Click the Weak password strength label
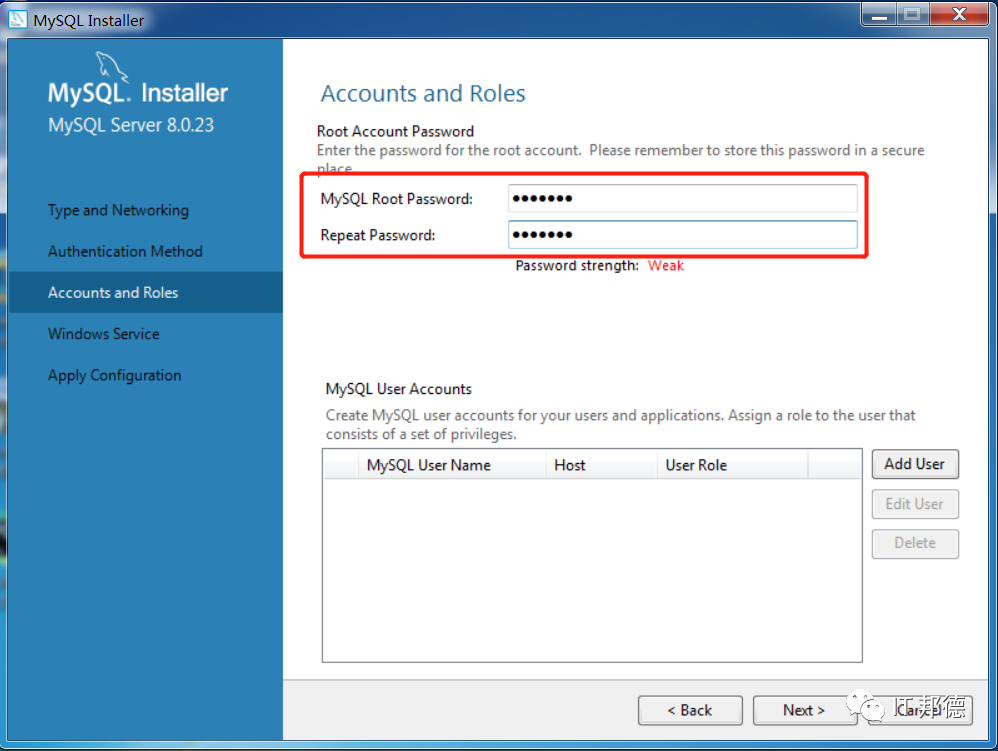The image size is (998, 751). (666, 266)
